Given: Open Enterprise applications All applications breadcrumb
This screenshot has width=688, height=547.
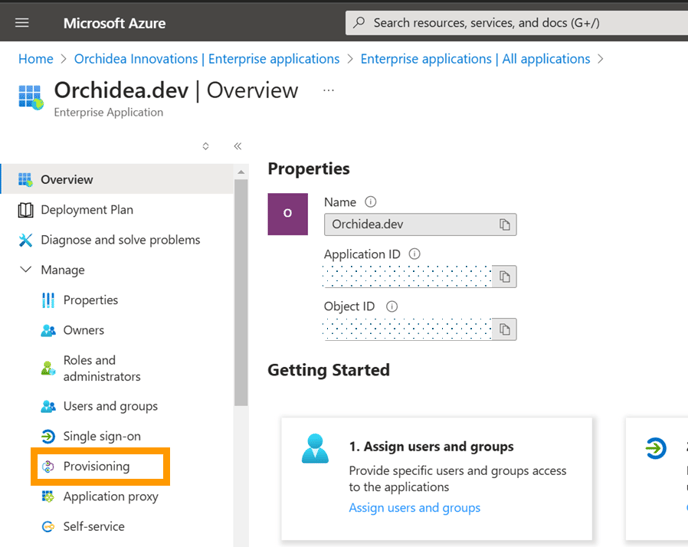Looking at the screenshot, I should (475, 59).
